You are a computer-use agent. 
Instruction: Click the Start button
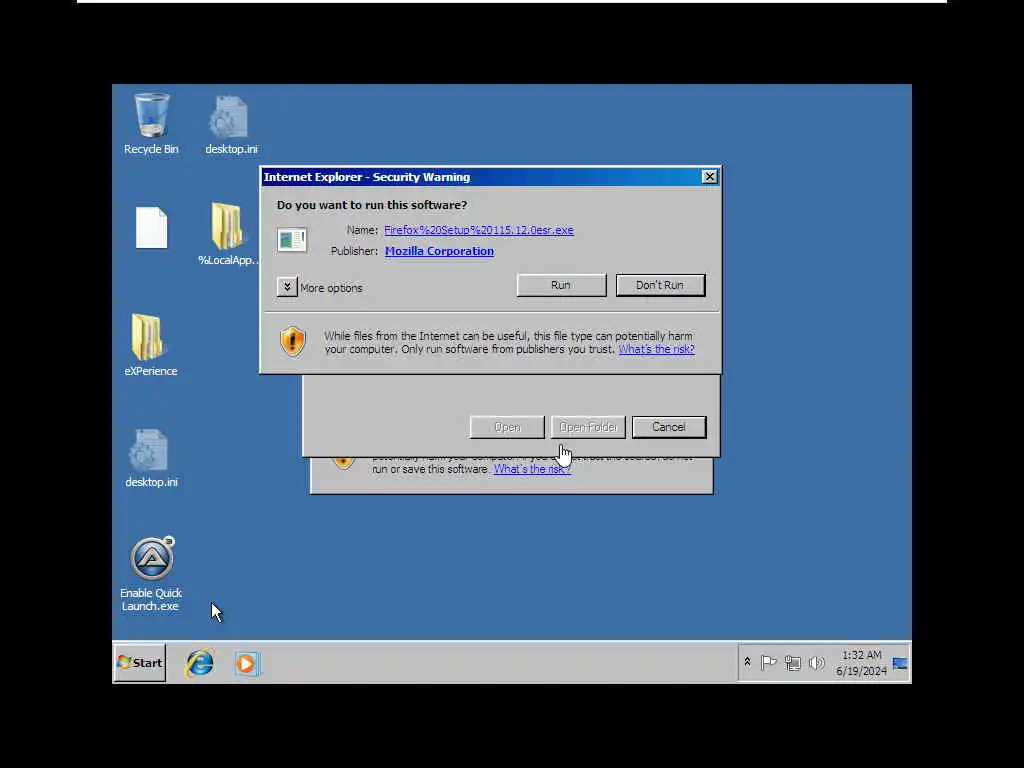pyautogui.click(x=140, y=663)
